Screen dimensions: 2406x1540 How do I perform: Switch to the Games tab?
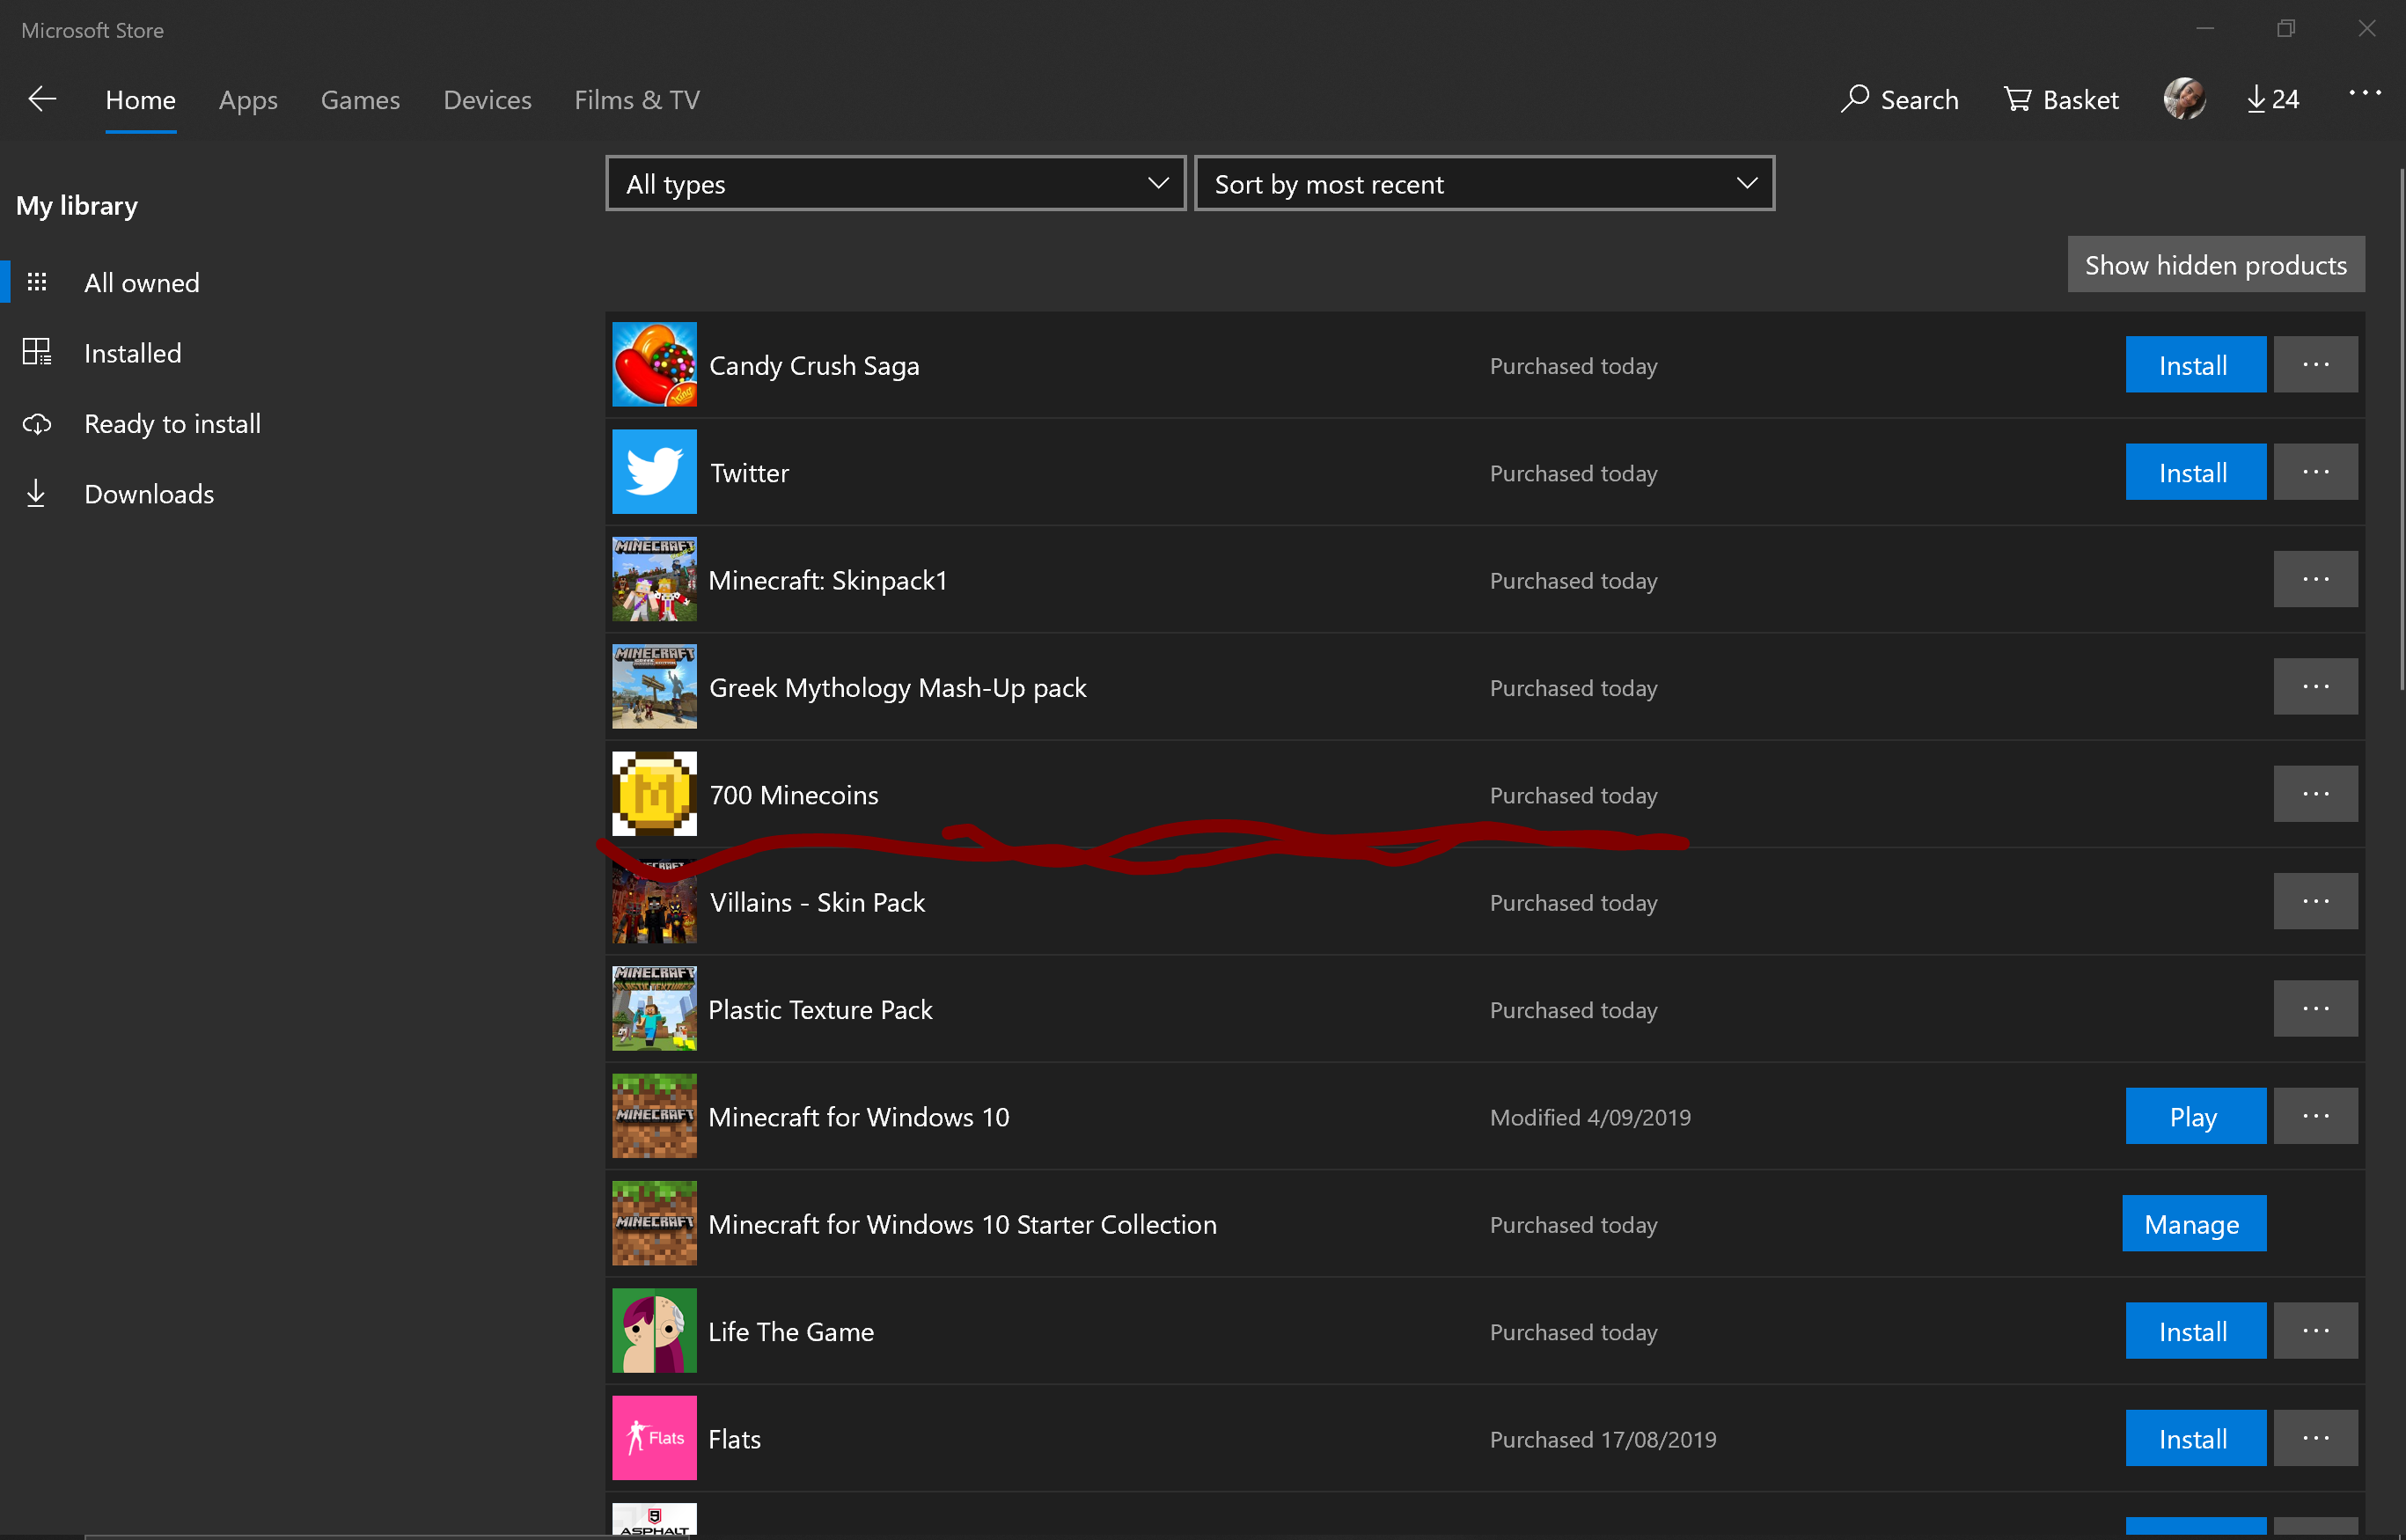360,100
